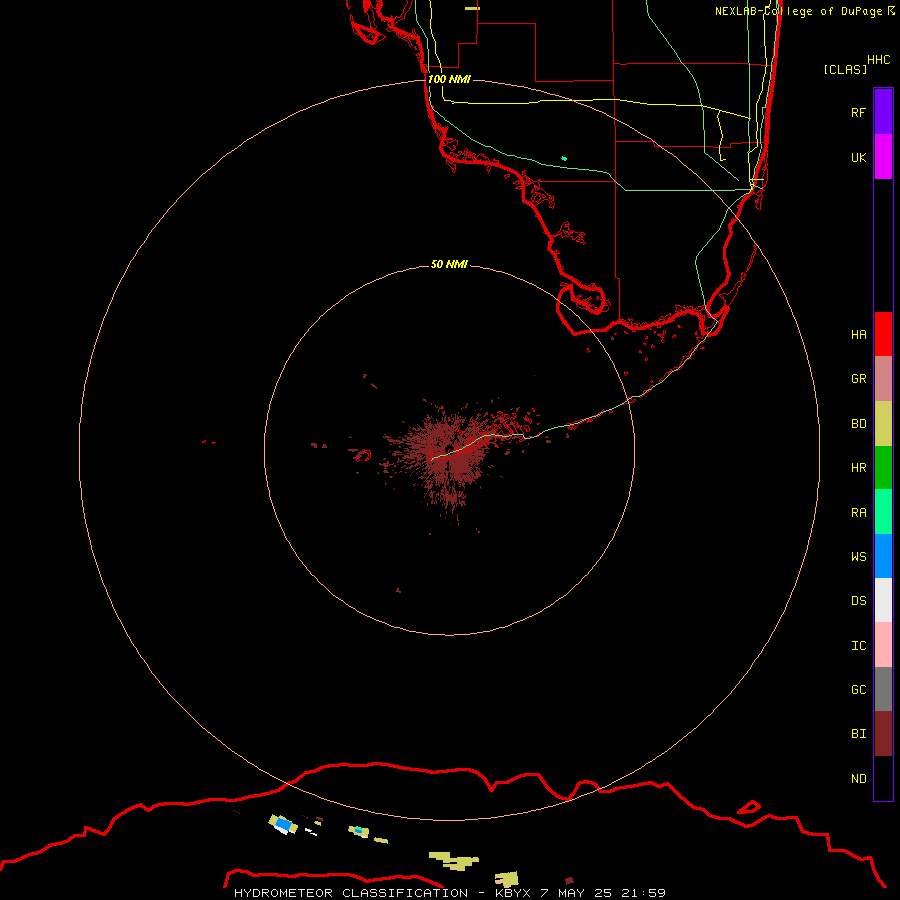900x900 pixels.
Task: Click the HA red legend swatch
Action: click(883, 334)
